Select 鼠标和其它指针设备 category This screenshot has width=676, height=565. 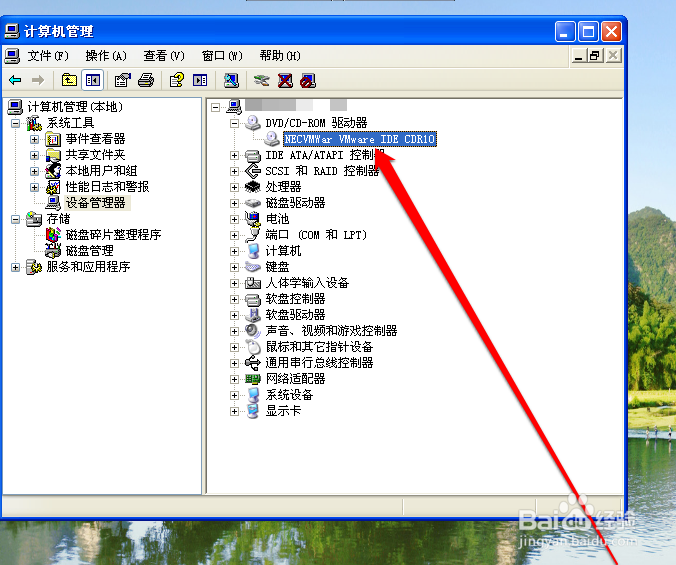319,347
